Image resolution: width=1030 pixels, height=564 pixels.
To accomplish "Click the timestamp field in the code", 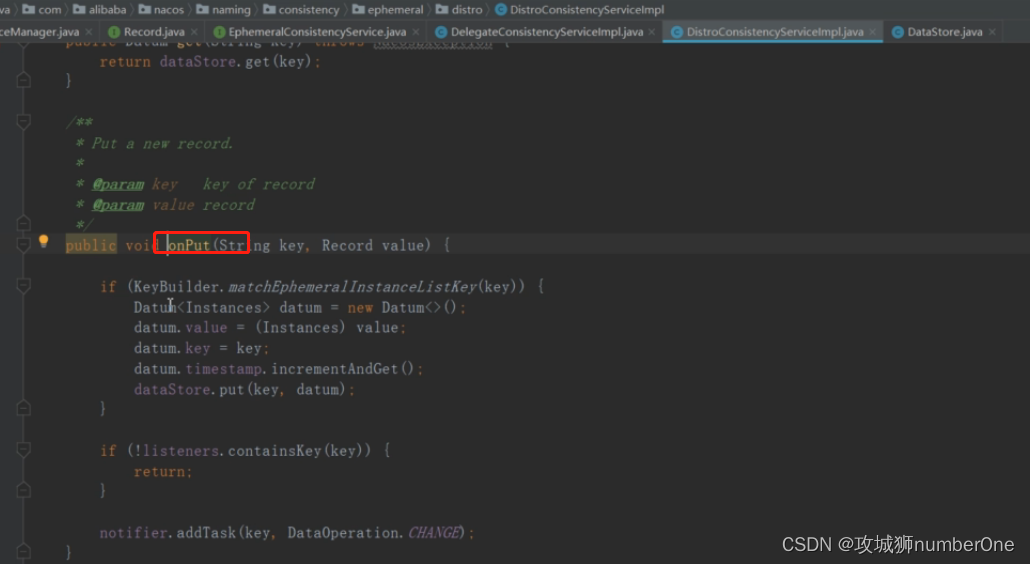I will (x=224, y=368).
